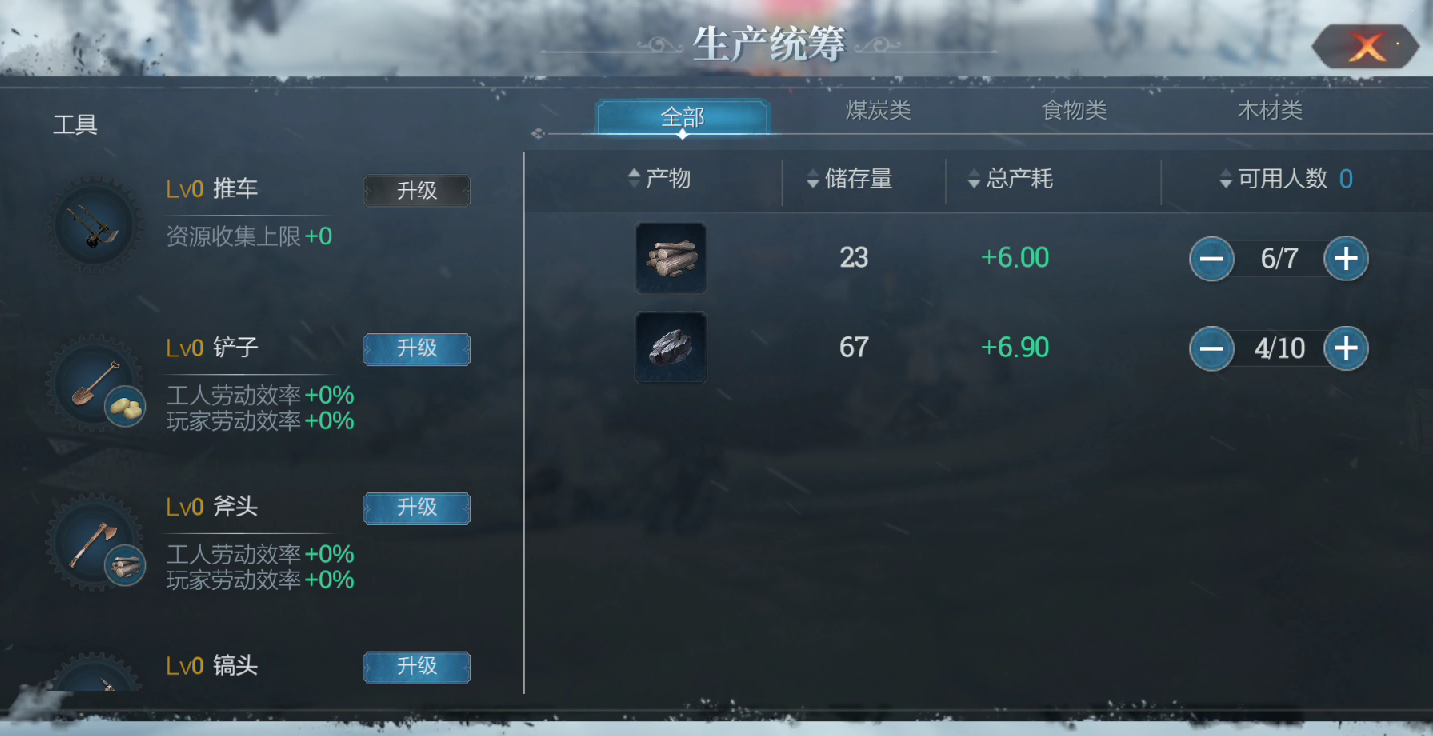Decrease wood workers with minus button
1433x736 pixels.
[x=1211, y=259]
